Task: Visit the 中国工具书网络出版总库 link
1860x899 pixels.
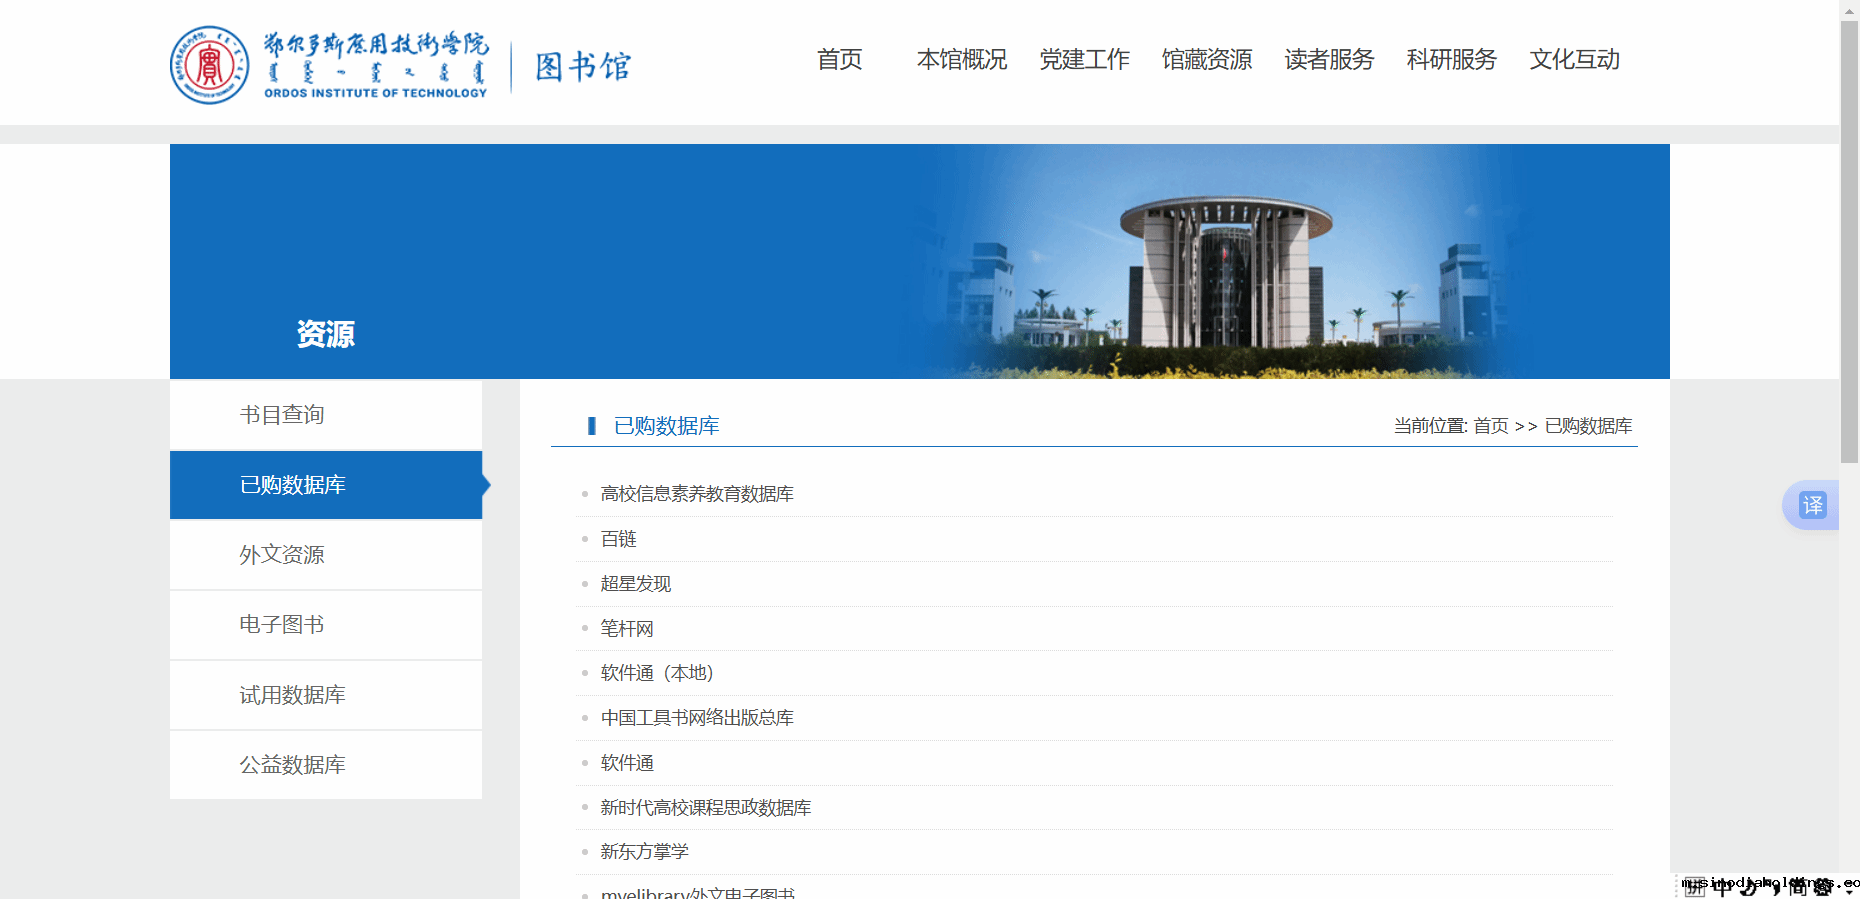Action: [x=697, y=718]
